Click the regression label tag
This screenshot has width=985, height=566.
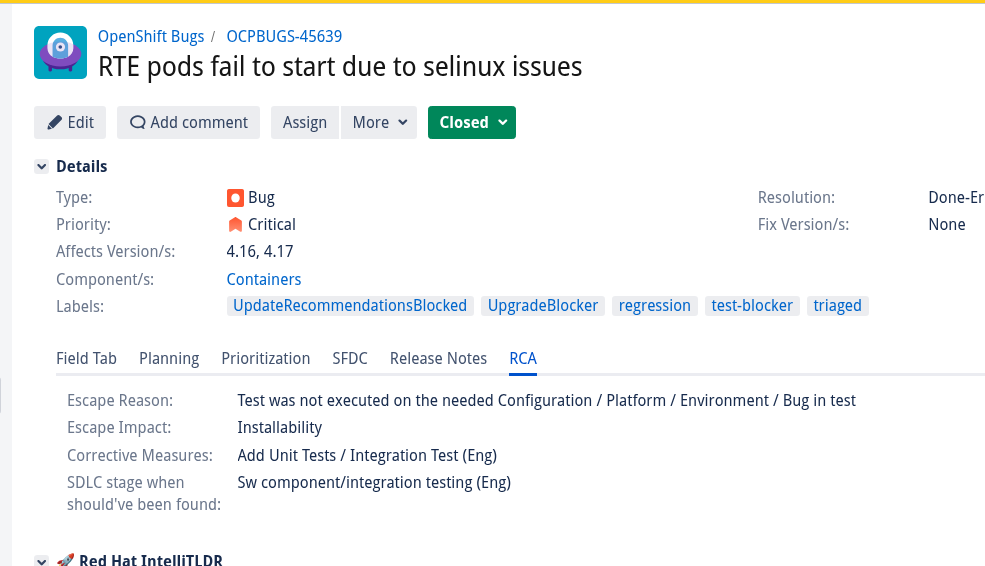click(655, 306)
